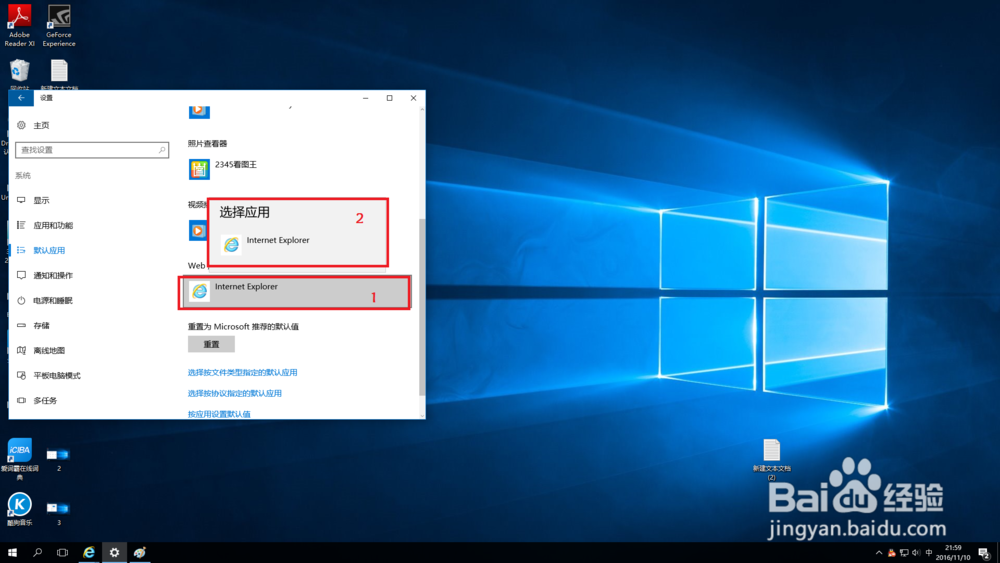Viewport: 1000px width, 563px height.
Task: Open the clock showing 21:59
Action: 953,552
